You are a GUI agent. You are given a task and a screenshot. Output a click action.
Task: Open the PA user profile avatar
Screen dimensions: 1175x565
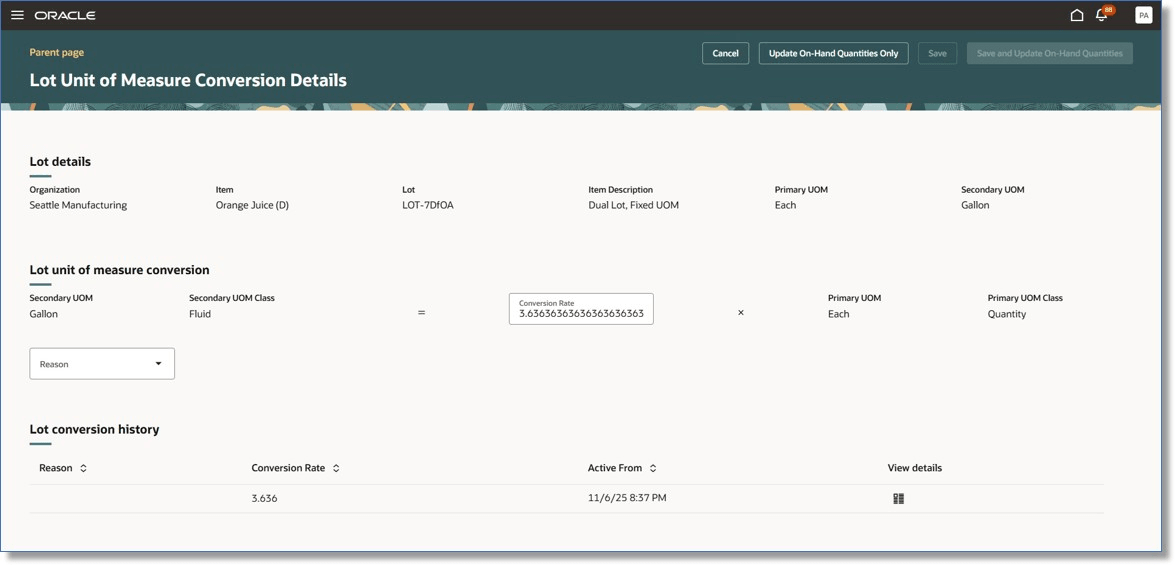[x=1144, y=15]
